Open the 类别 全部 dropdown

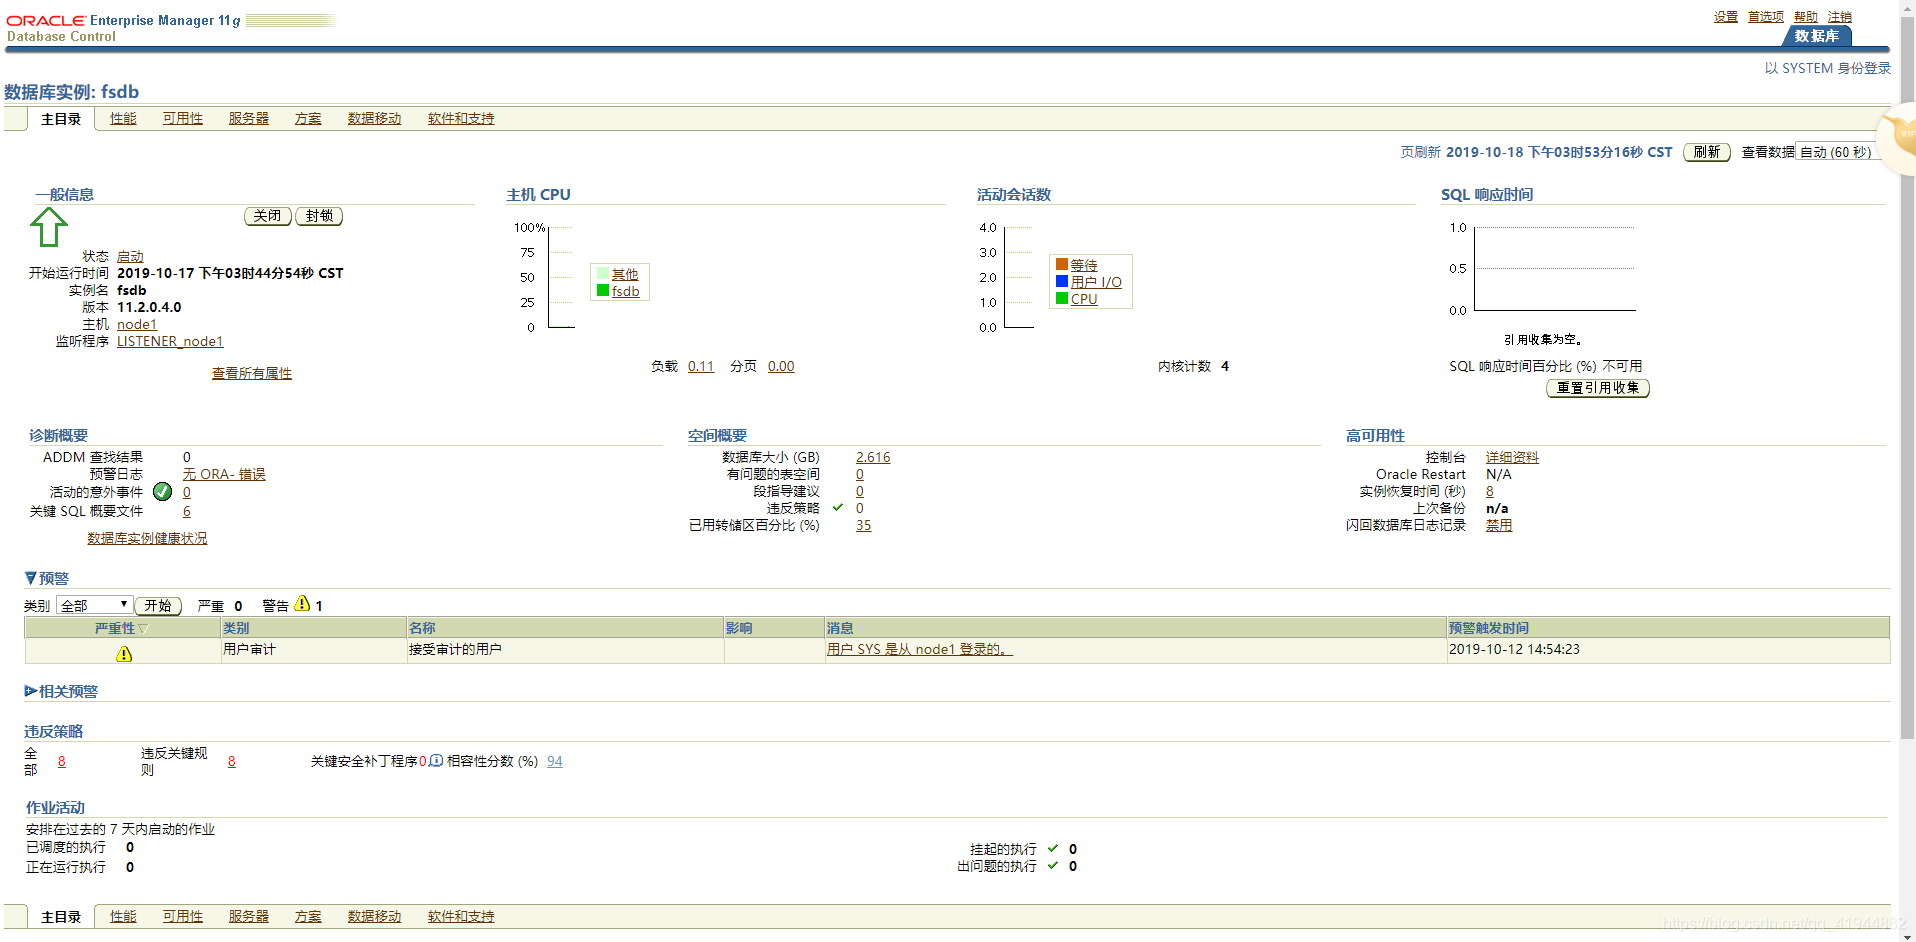click(x=94, y=605)
